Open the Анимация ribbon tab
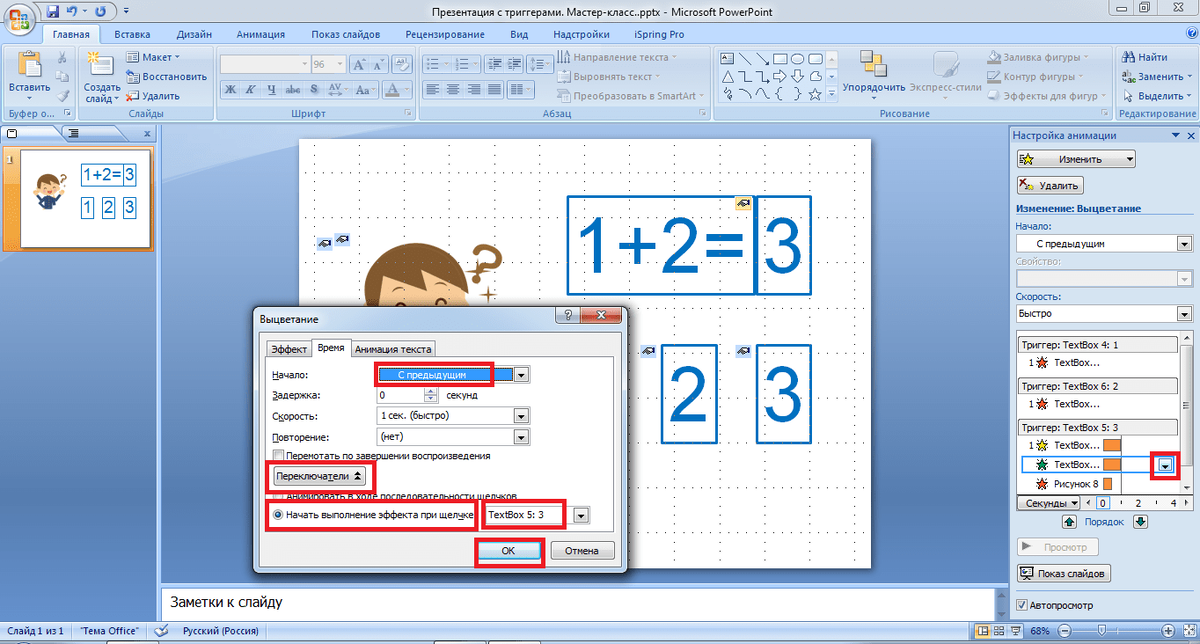This screenshot has width=1200, height=644. coord(261,33)
